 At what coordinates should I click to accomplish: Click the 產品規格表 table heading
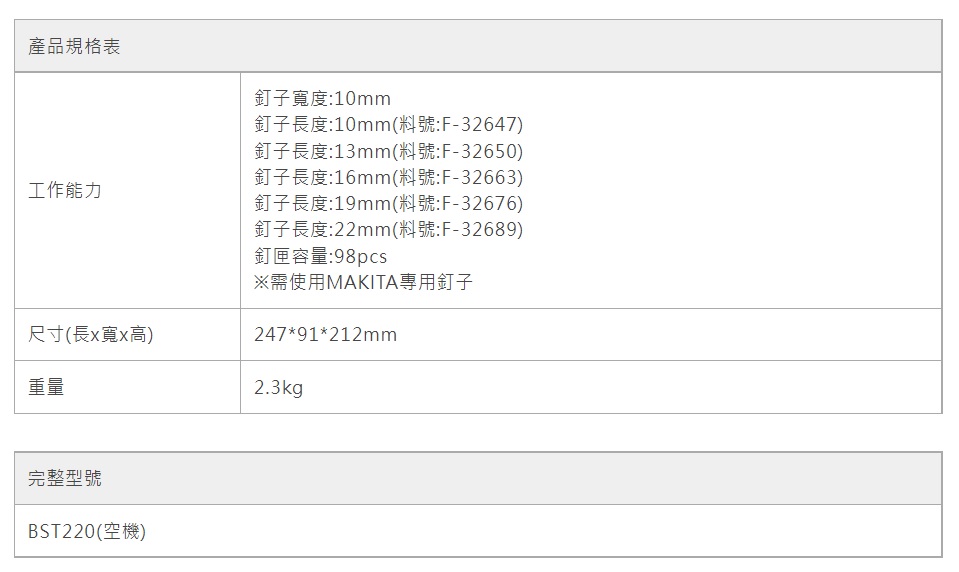pyautogui.click(x=74, y=47)
